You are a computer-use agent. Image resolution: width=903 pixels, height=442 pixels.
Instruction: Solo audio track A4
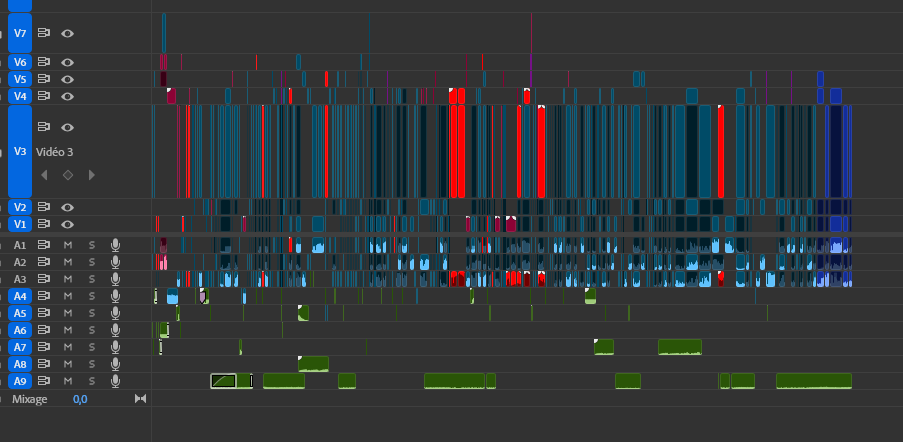click(x=92, y=296)
